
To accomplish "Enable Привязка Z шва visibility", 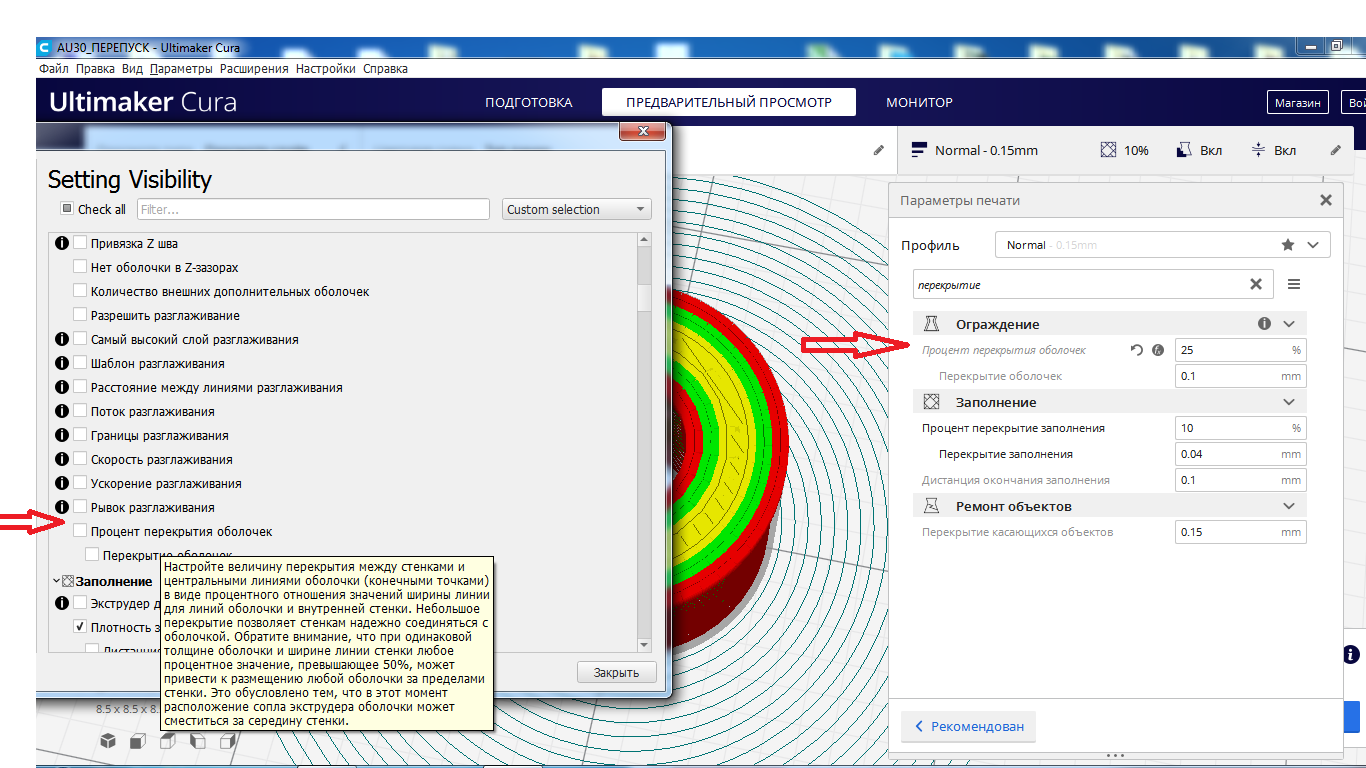I will 80,243.
